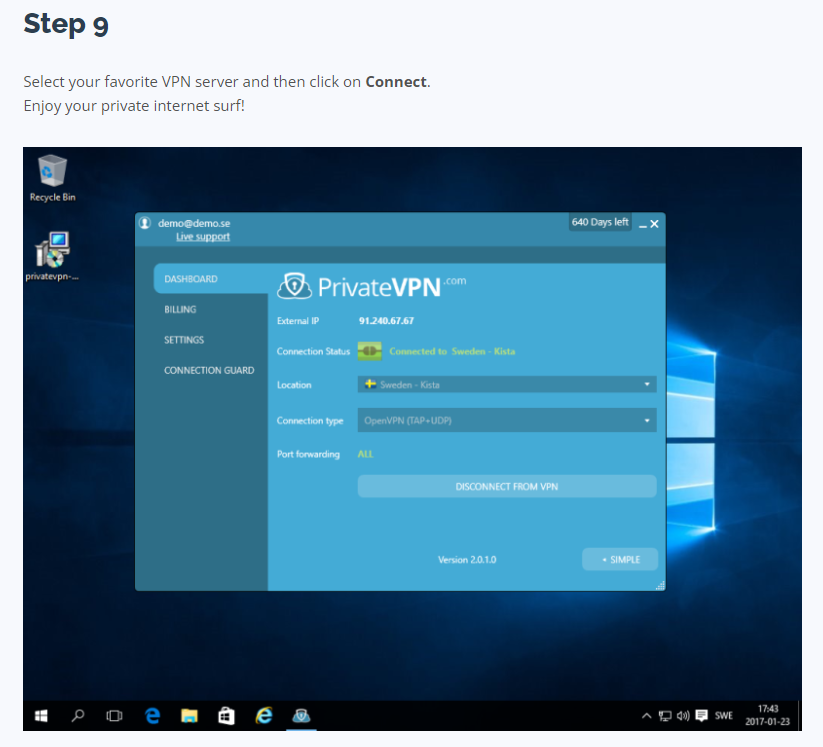Click the volume speaker tray icon

click(x=683, y=716)
